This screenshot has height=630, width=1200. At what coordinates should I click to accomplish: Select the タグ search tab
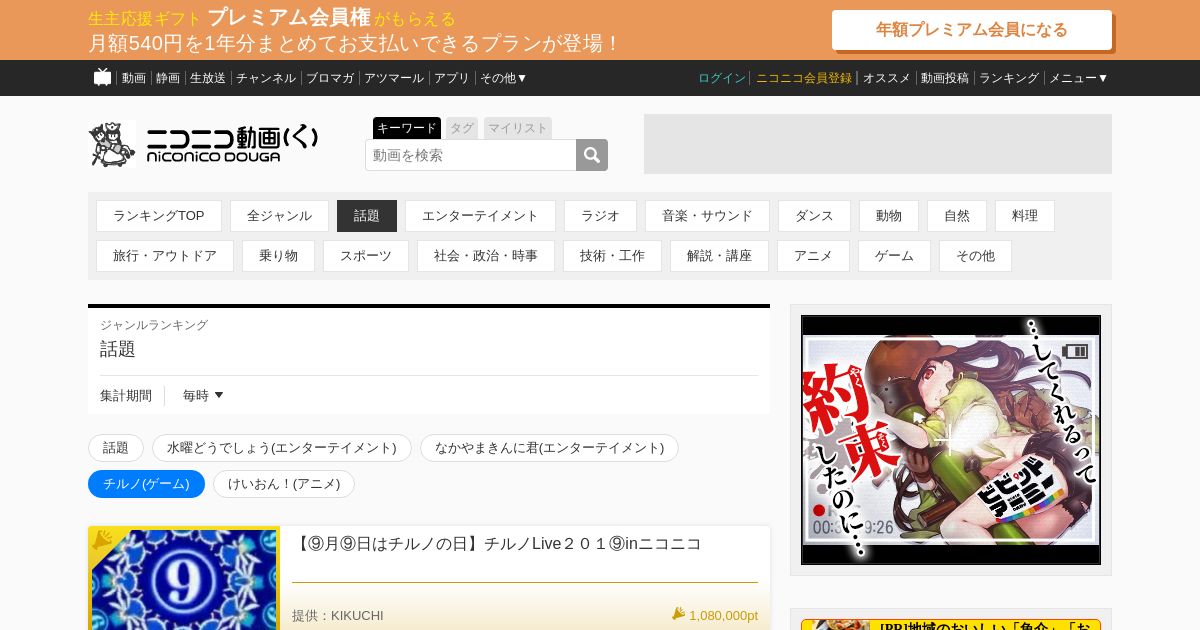point(462,128)
